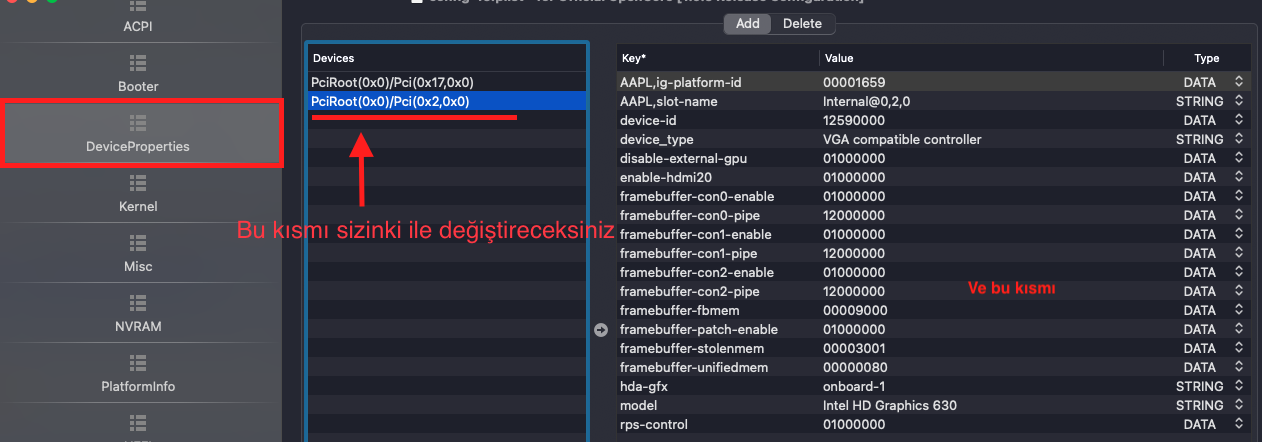Viewport: 1262px width, 442px height.
Task: Select device PciRoot(0x0)/Pci(0x2,0x0)
Action: click(390, 101)
